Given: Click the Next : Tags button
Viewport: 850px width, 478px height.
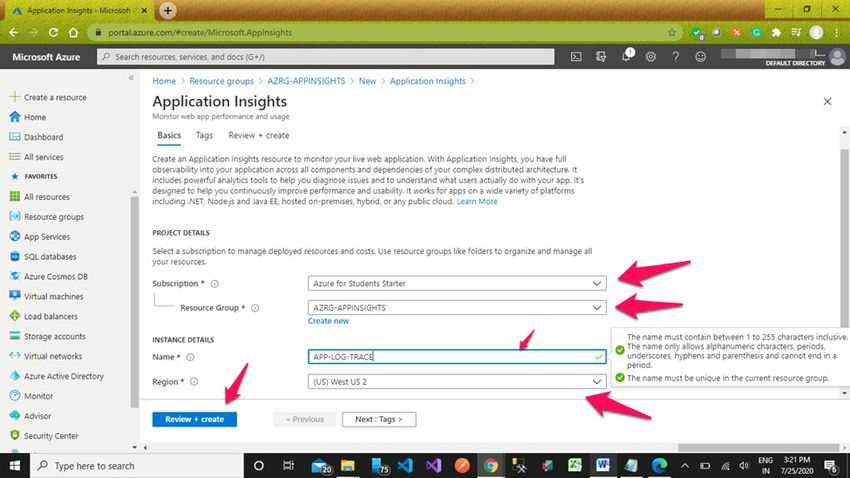Looking at the screenshot, I should [379, 419].
